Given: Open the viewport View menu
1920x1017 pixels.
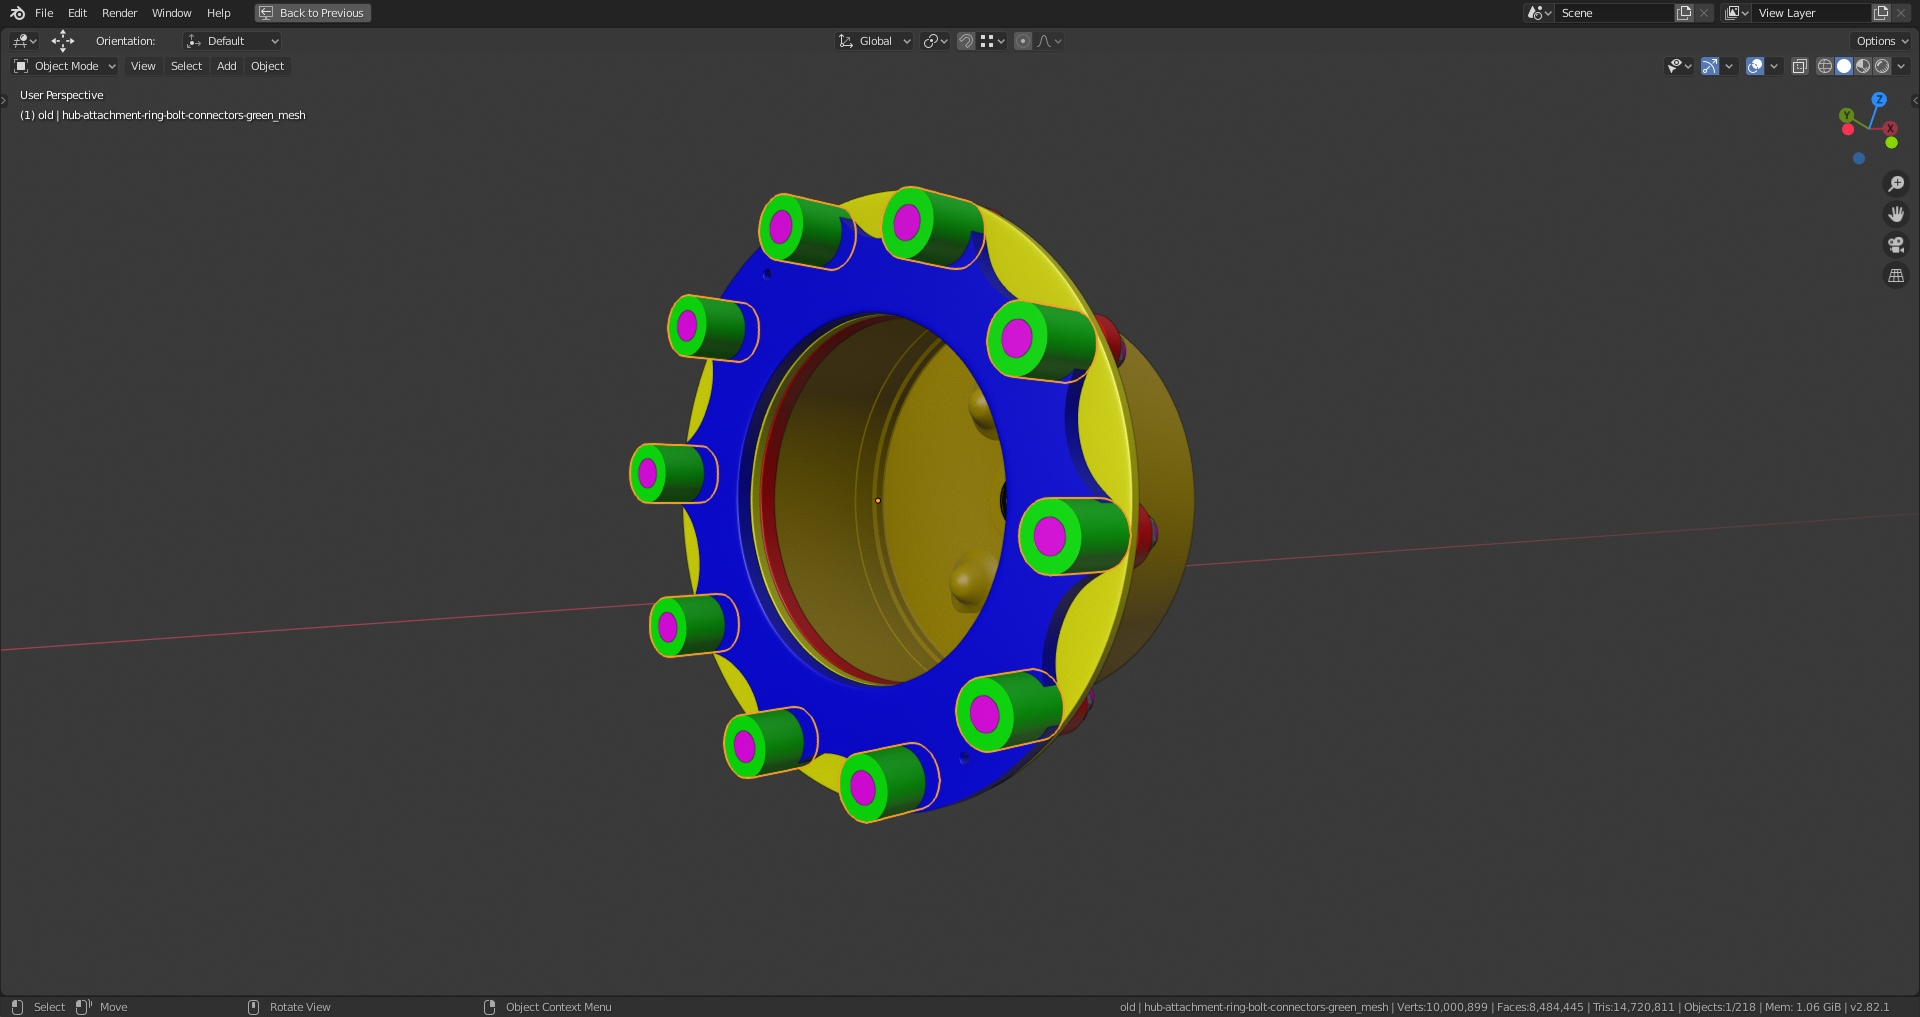Looking at the screenshot, I should pyautogui.click(x=143, y=66).
